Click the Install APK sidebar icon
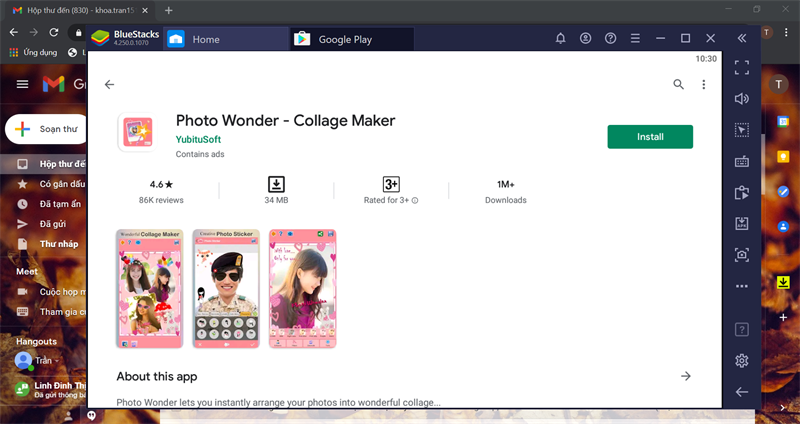This screenshot has height=424, width=800. (742, 223)
